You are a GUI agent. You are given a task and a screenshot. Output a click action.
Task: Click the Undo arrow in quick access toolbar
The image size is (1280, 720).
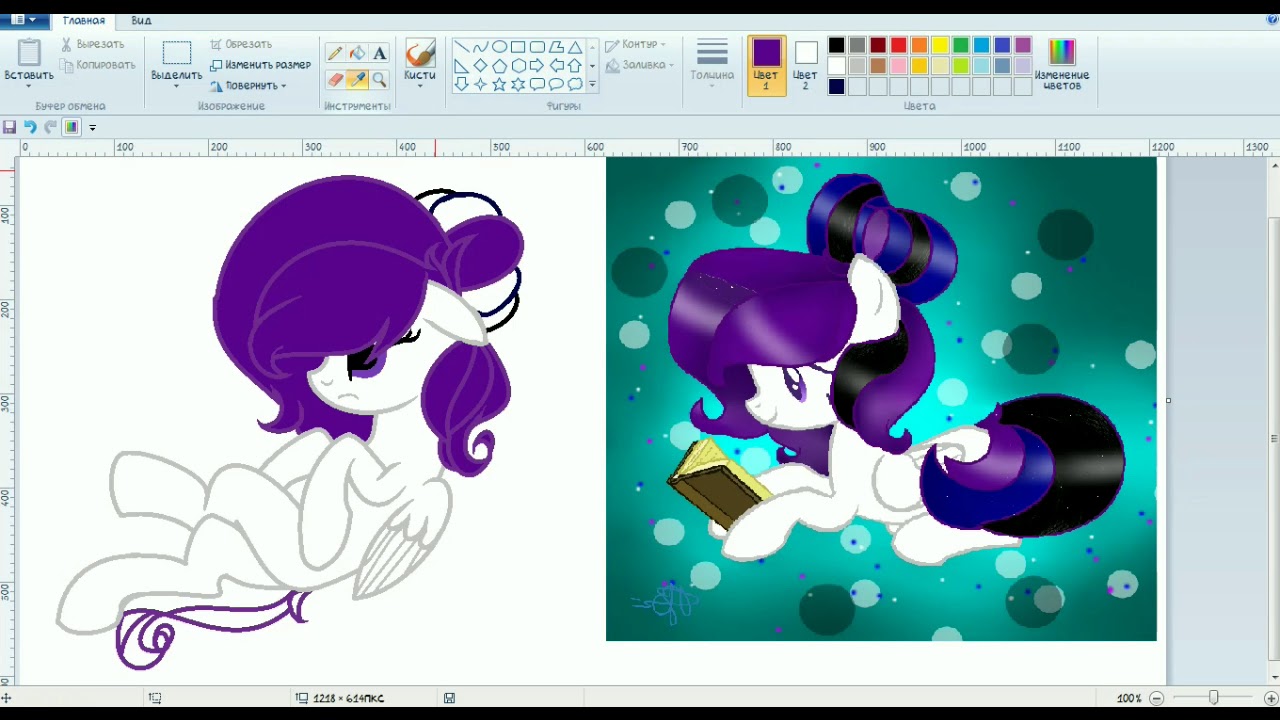point(30,127)
